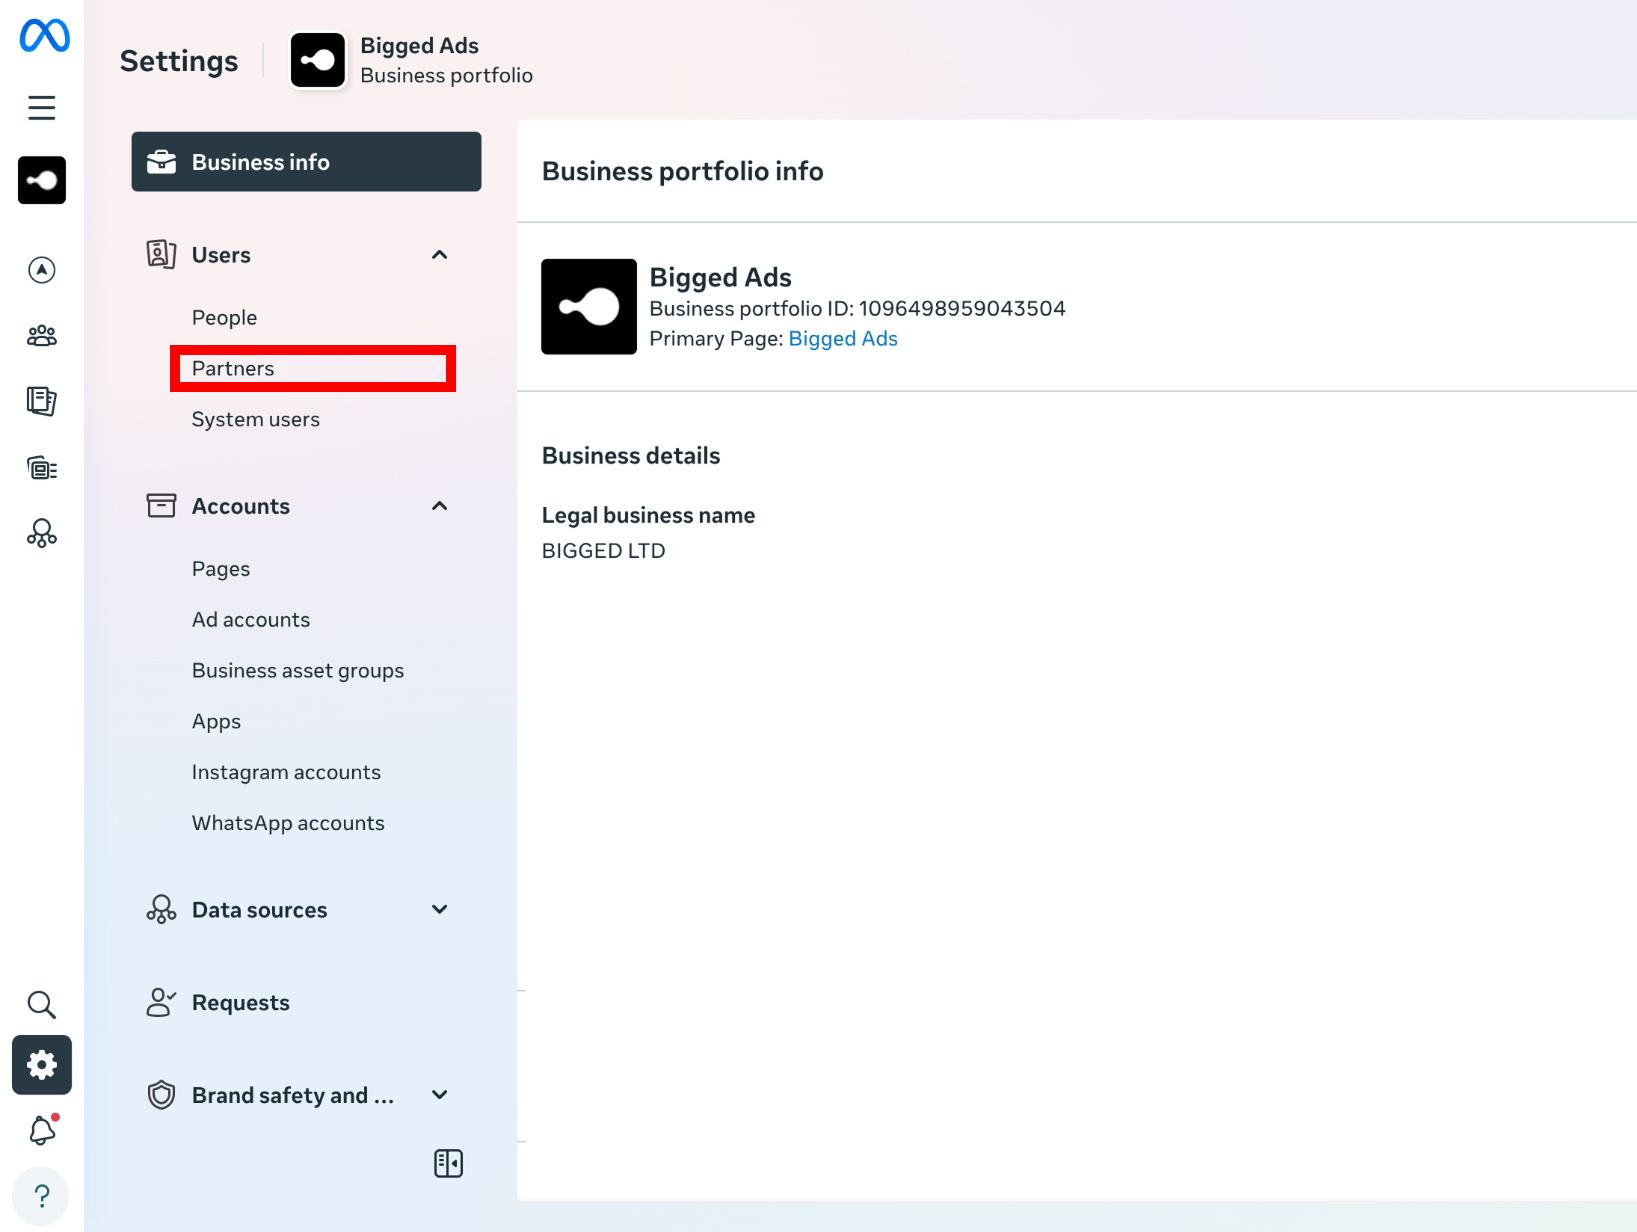
Task: Click the Brand safety and ... label
Action: (293, 1096)
